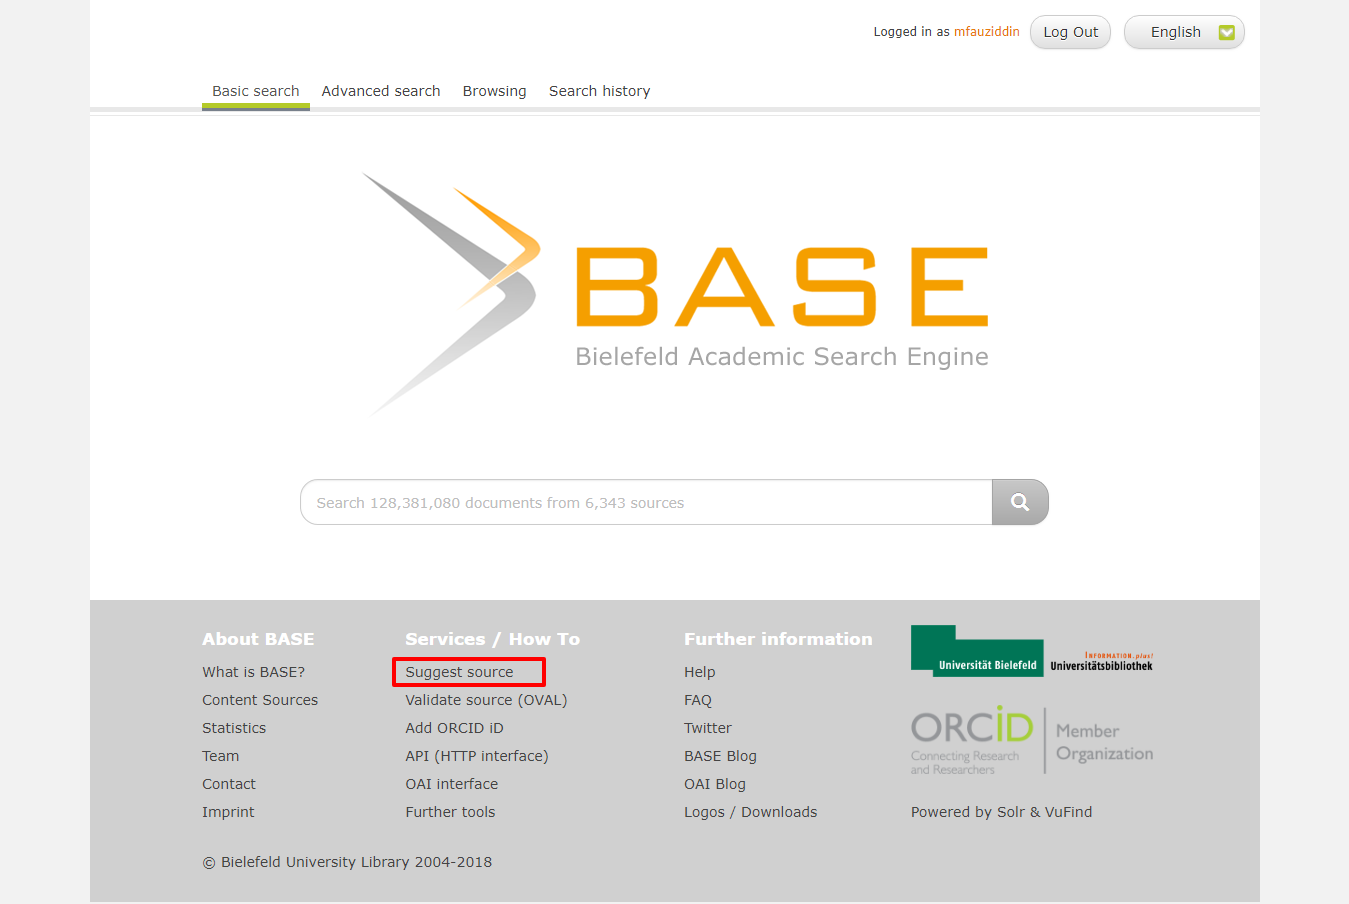Open the OAI interface link

(x=451, y=784)
